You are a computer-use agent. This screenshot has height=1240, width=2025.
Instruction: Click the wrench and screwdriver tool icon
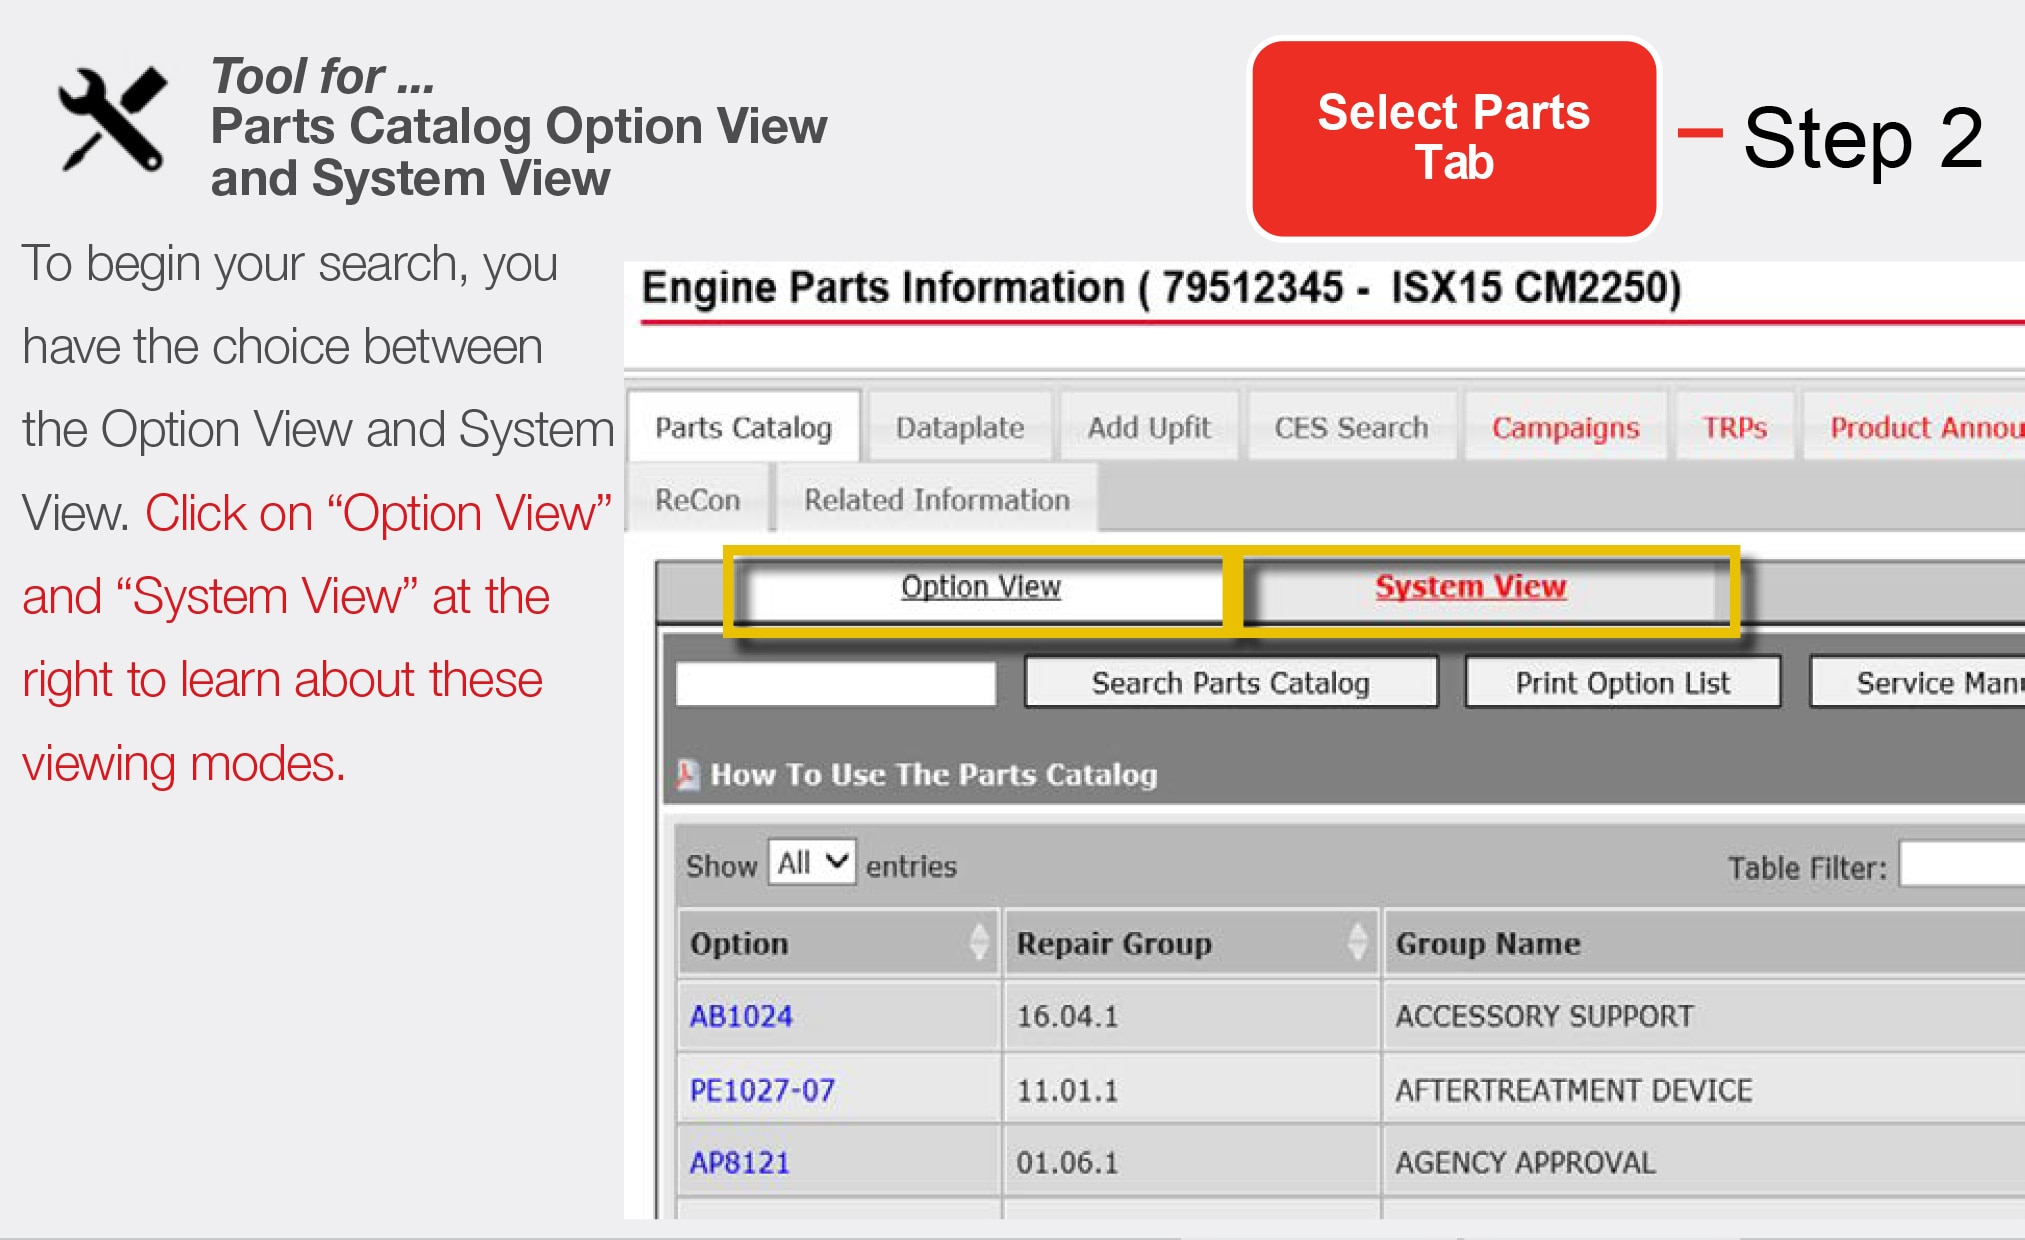tap(111, 119)
